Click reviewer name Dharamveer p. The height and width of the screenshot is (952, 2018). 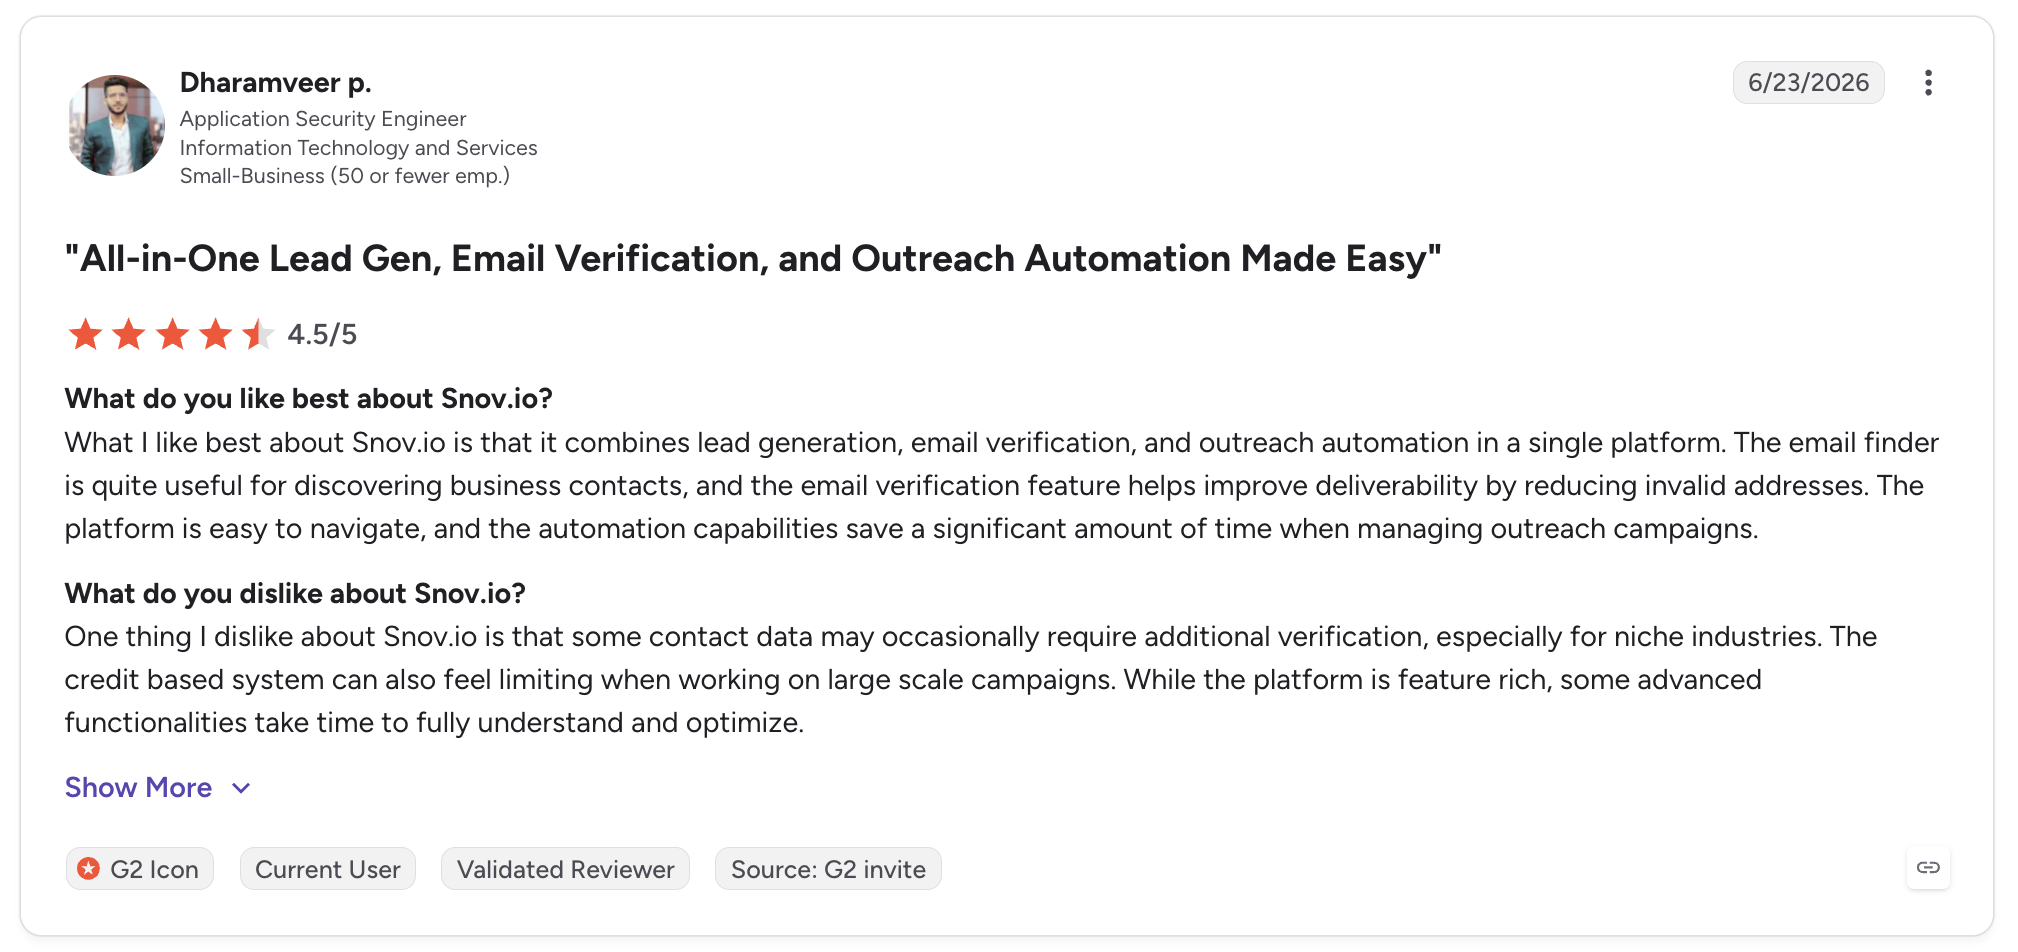276,82
